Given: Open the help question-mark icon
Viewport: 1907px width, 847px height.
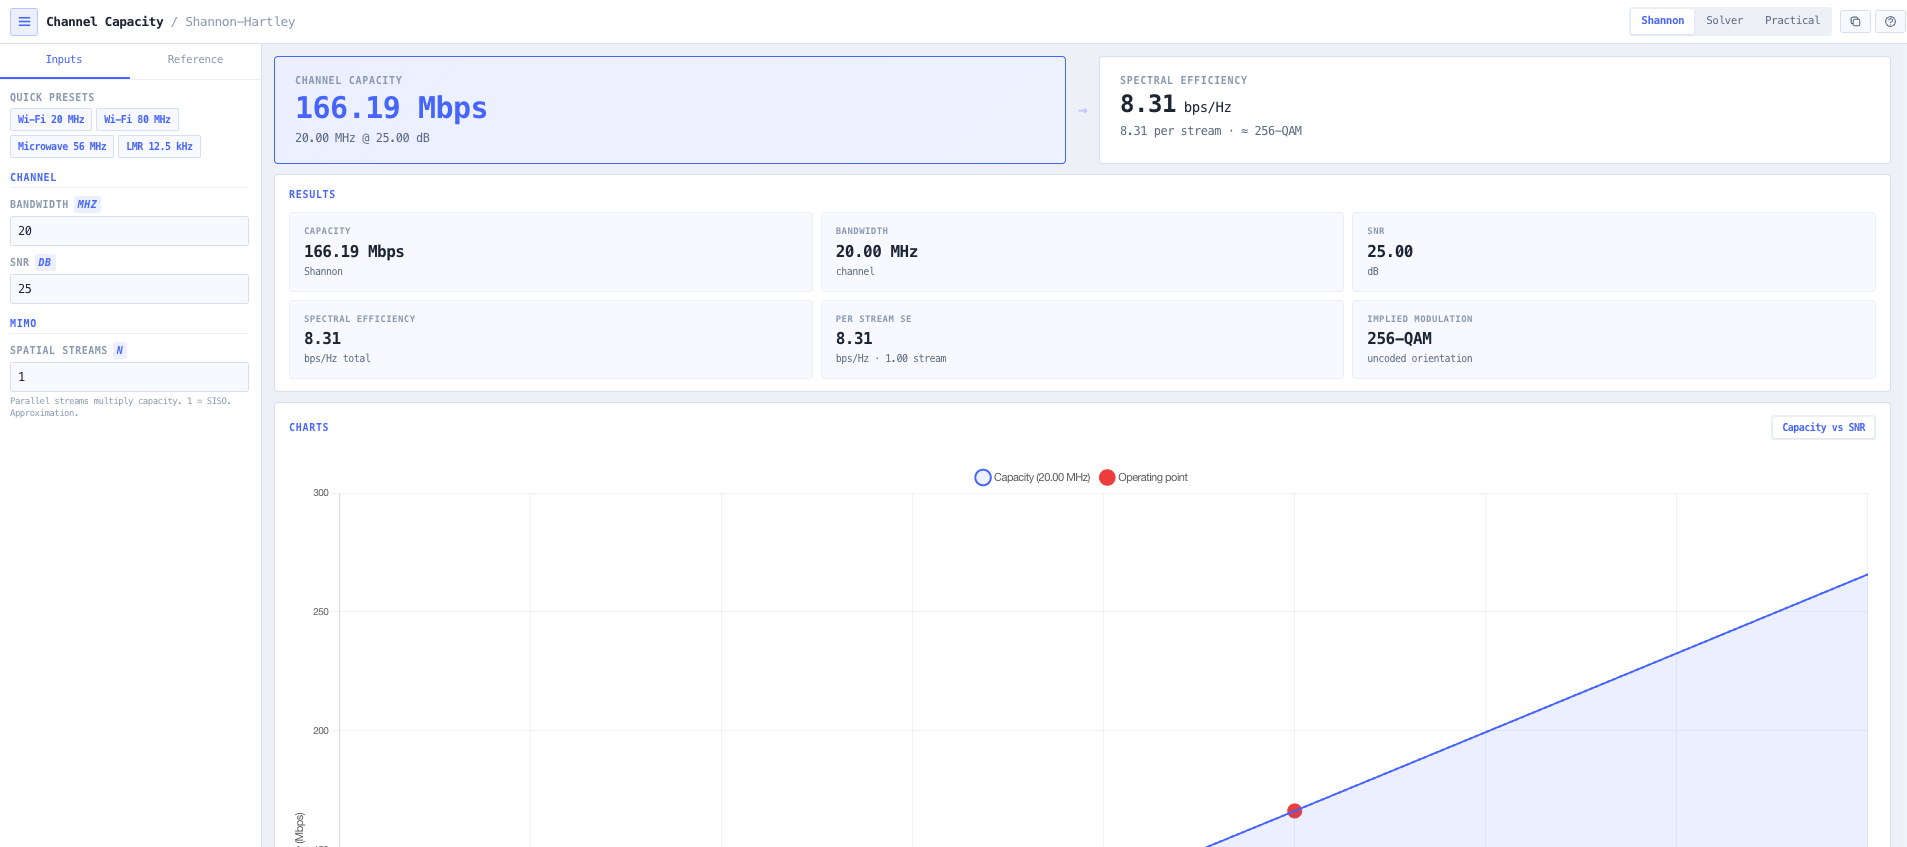Looking at the screenshot, I should point(1890,21).
